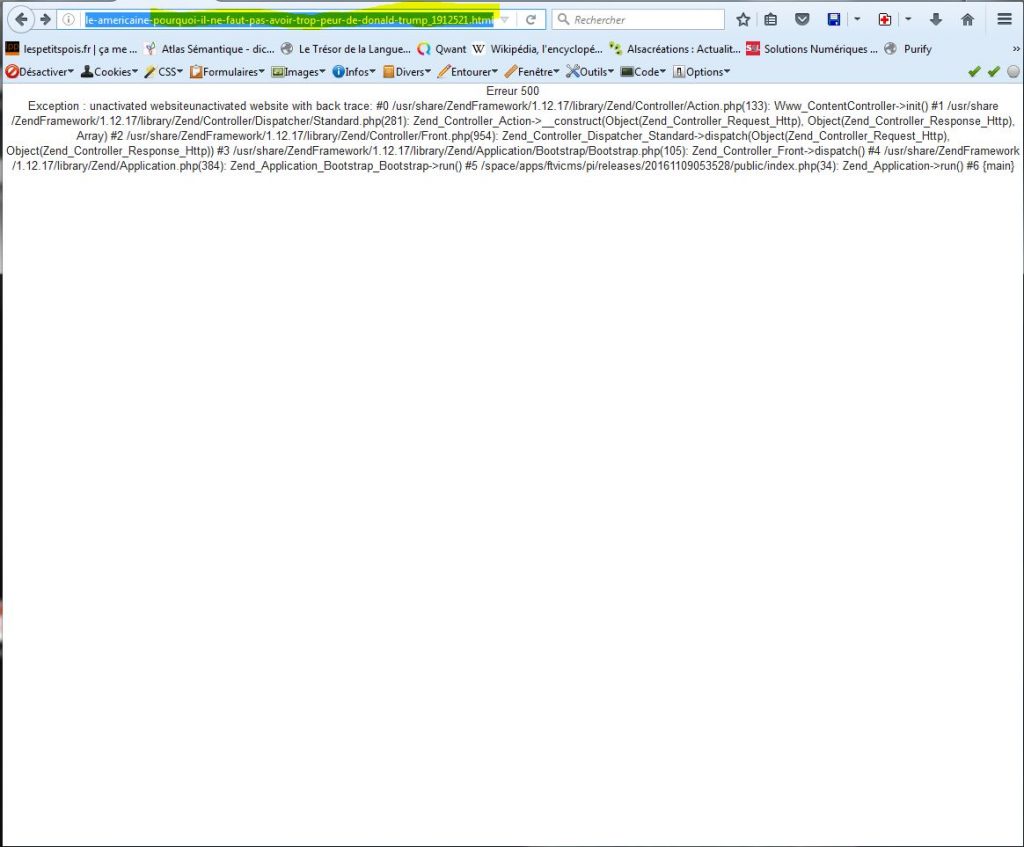1024x847 pixels.
Task: Open the address bar history dropdown
Action: (504, 20)
